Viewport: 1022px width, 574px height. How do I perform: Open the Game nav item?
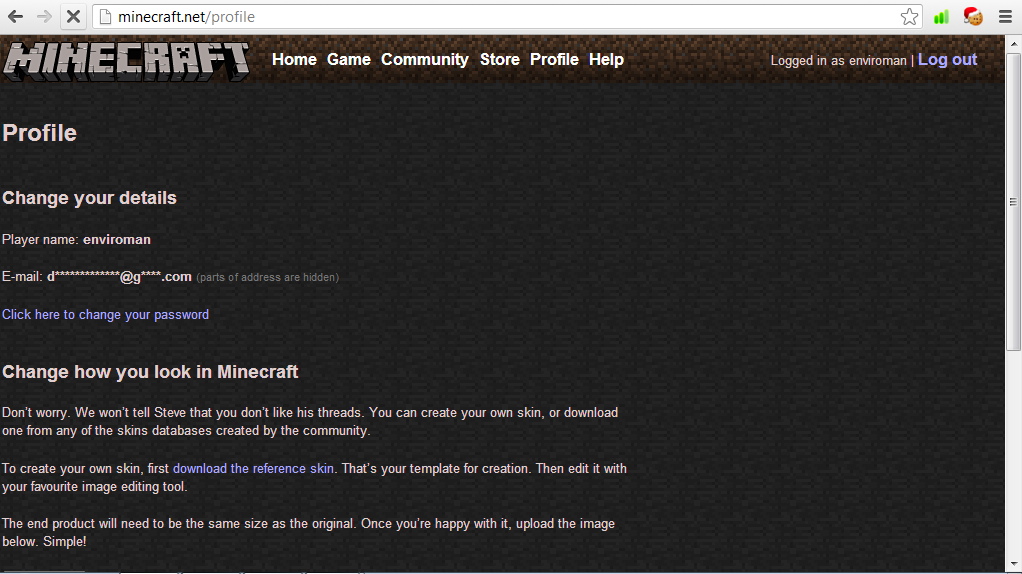coord(349,59)
